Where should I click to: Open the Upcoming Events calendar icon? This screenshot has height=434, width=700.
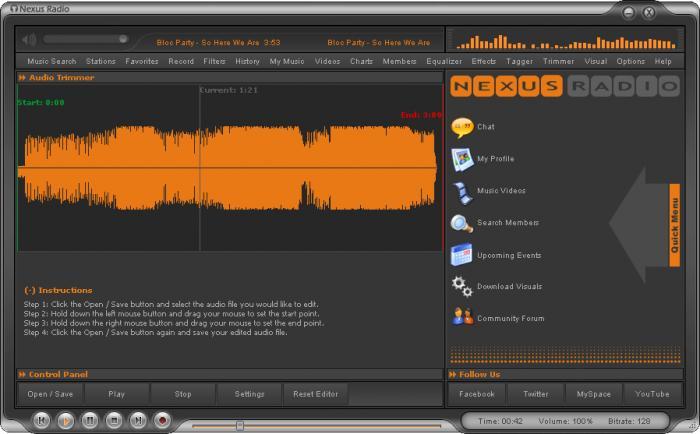(461, 255)
